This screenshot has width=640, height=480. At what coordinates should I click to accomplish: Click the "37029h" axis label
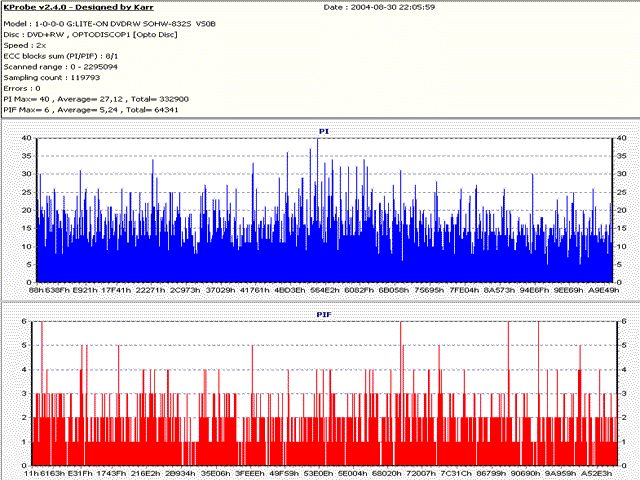click(220, 290)
